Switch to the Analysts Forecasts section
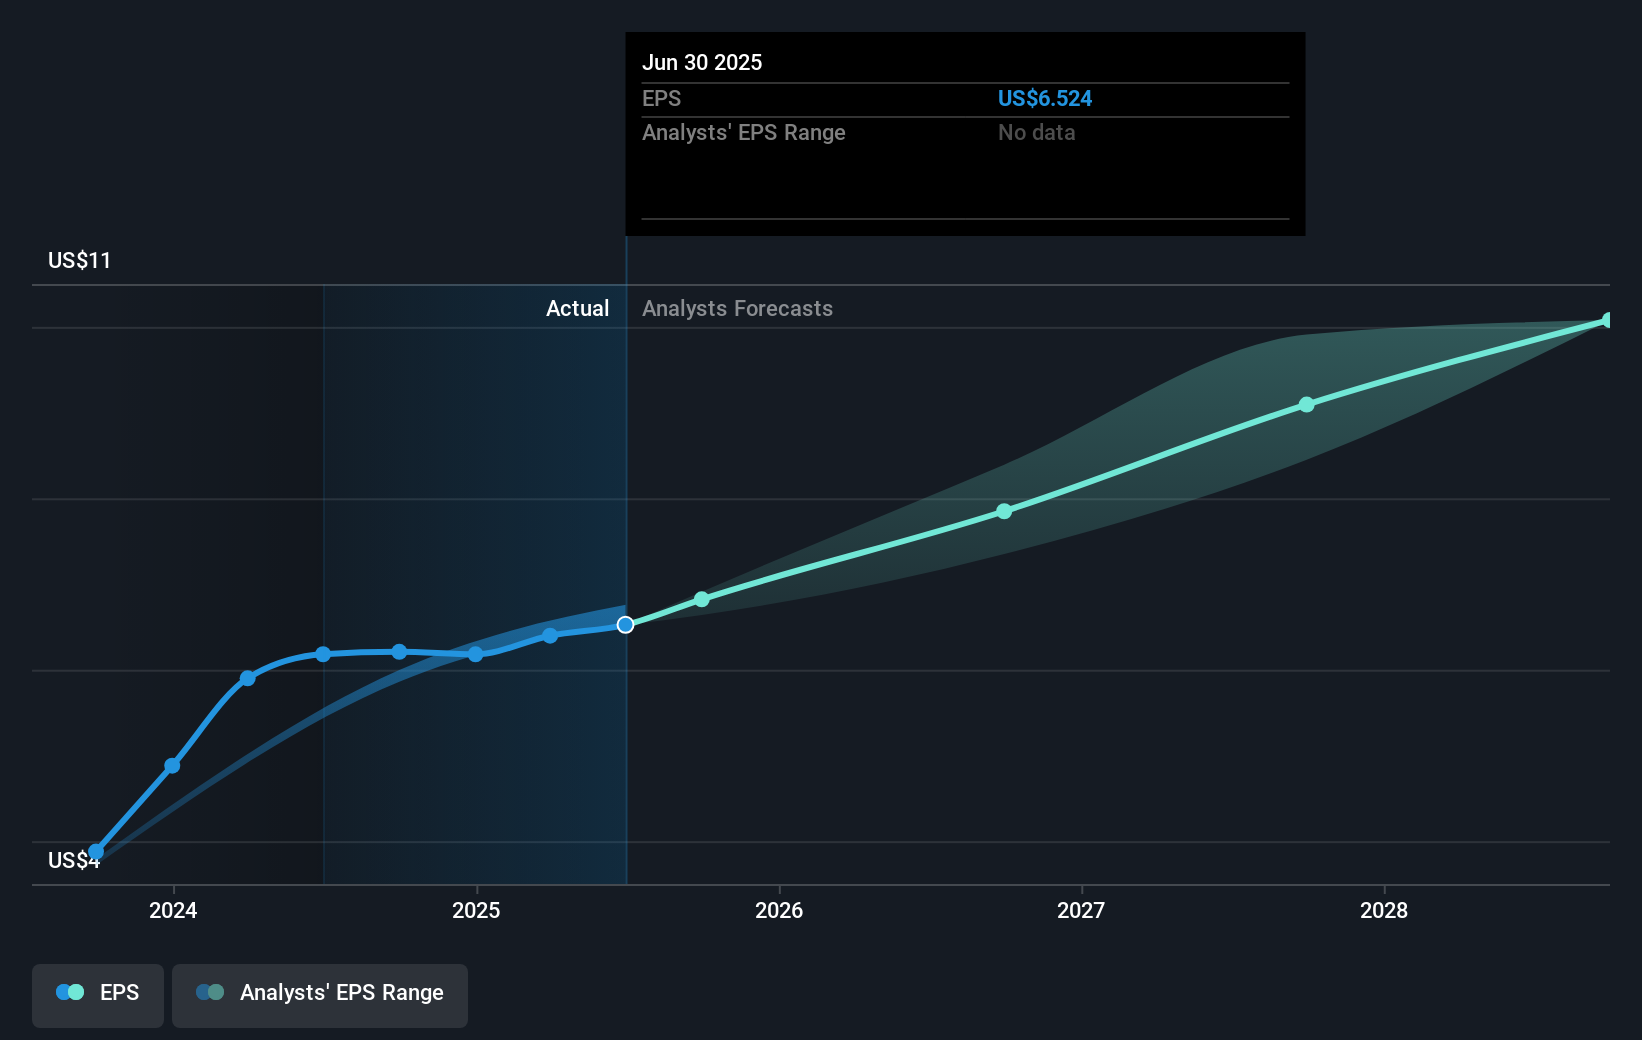The width and height of the screenshot is (1642, 1040). [737, 308]
